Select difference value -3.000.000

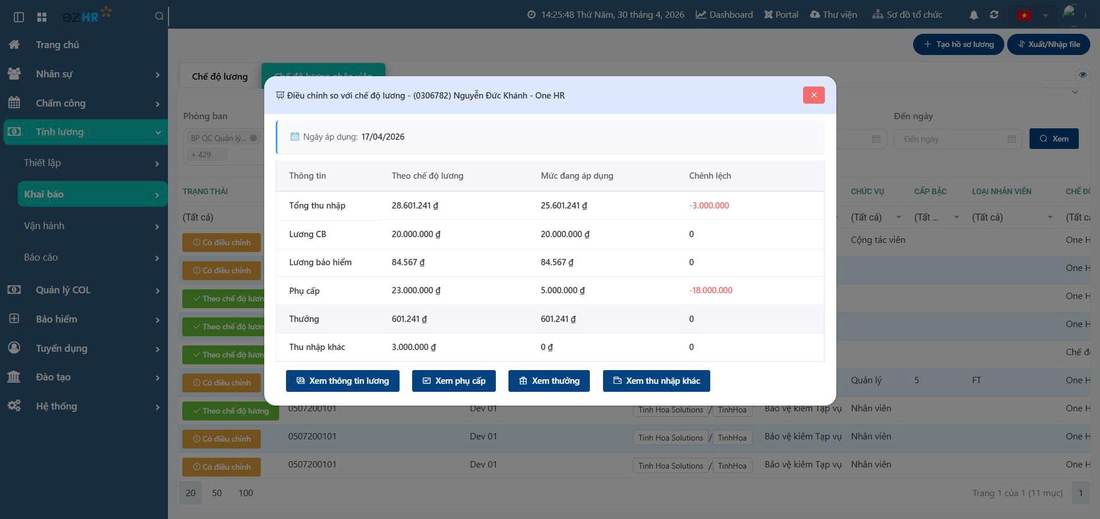tap(709, 205)
